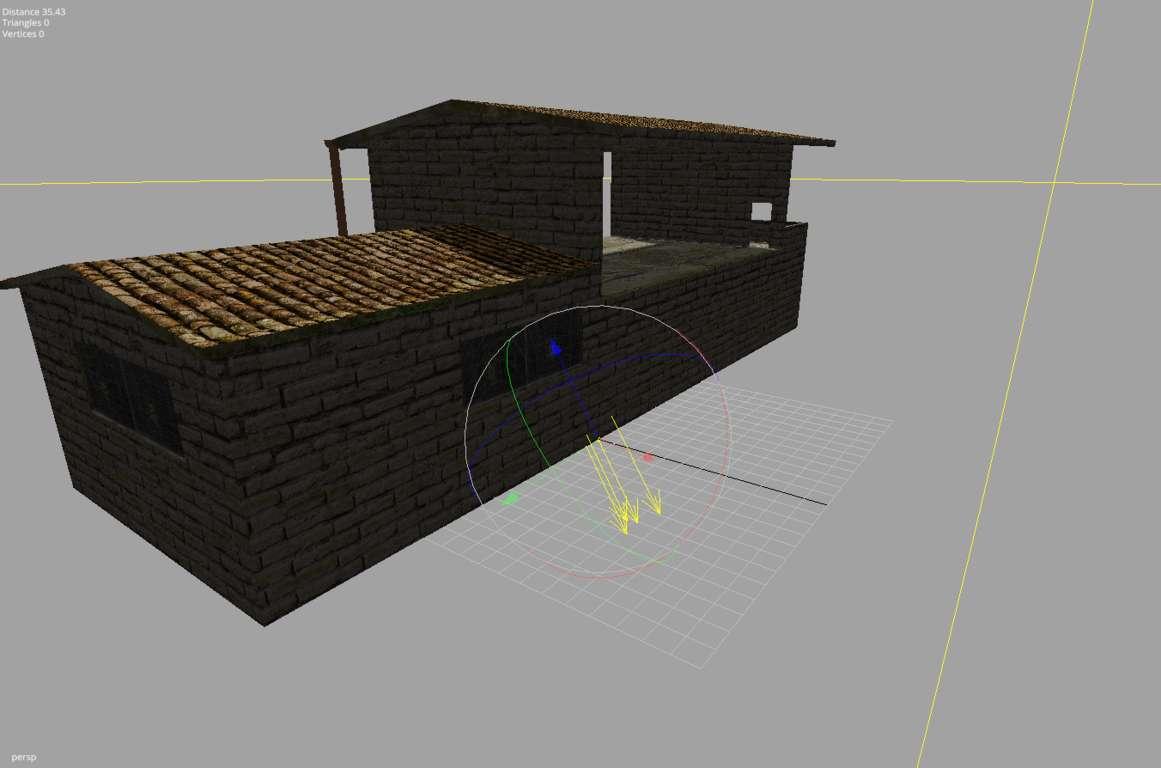Click the dark window on left wall
Screen dimensions: 1161x768
(x=131, y=399)
